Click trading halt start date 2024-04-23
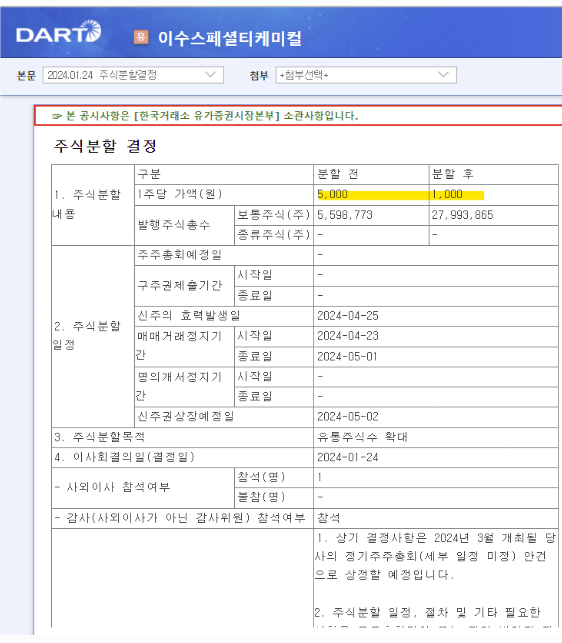 tap(348, 336)
